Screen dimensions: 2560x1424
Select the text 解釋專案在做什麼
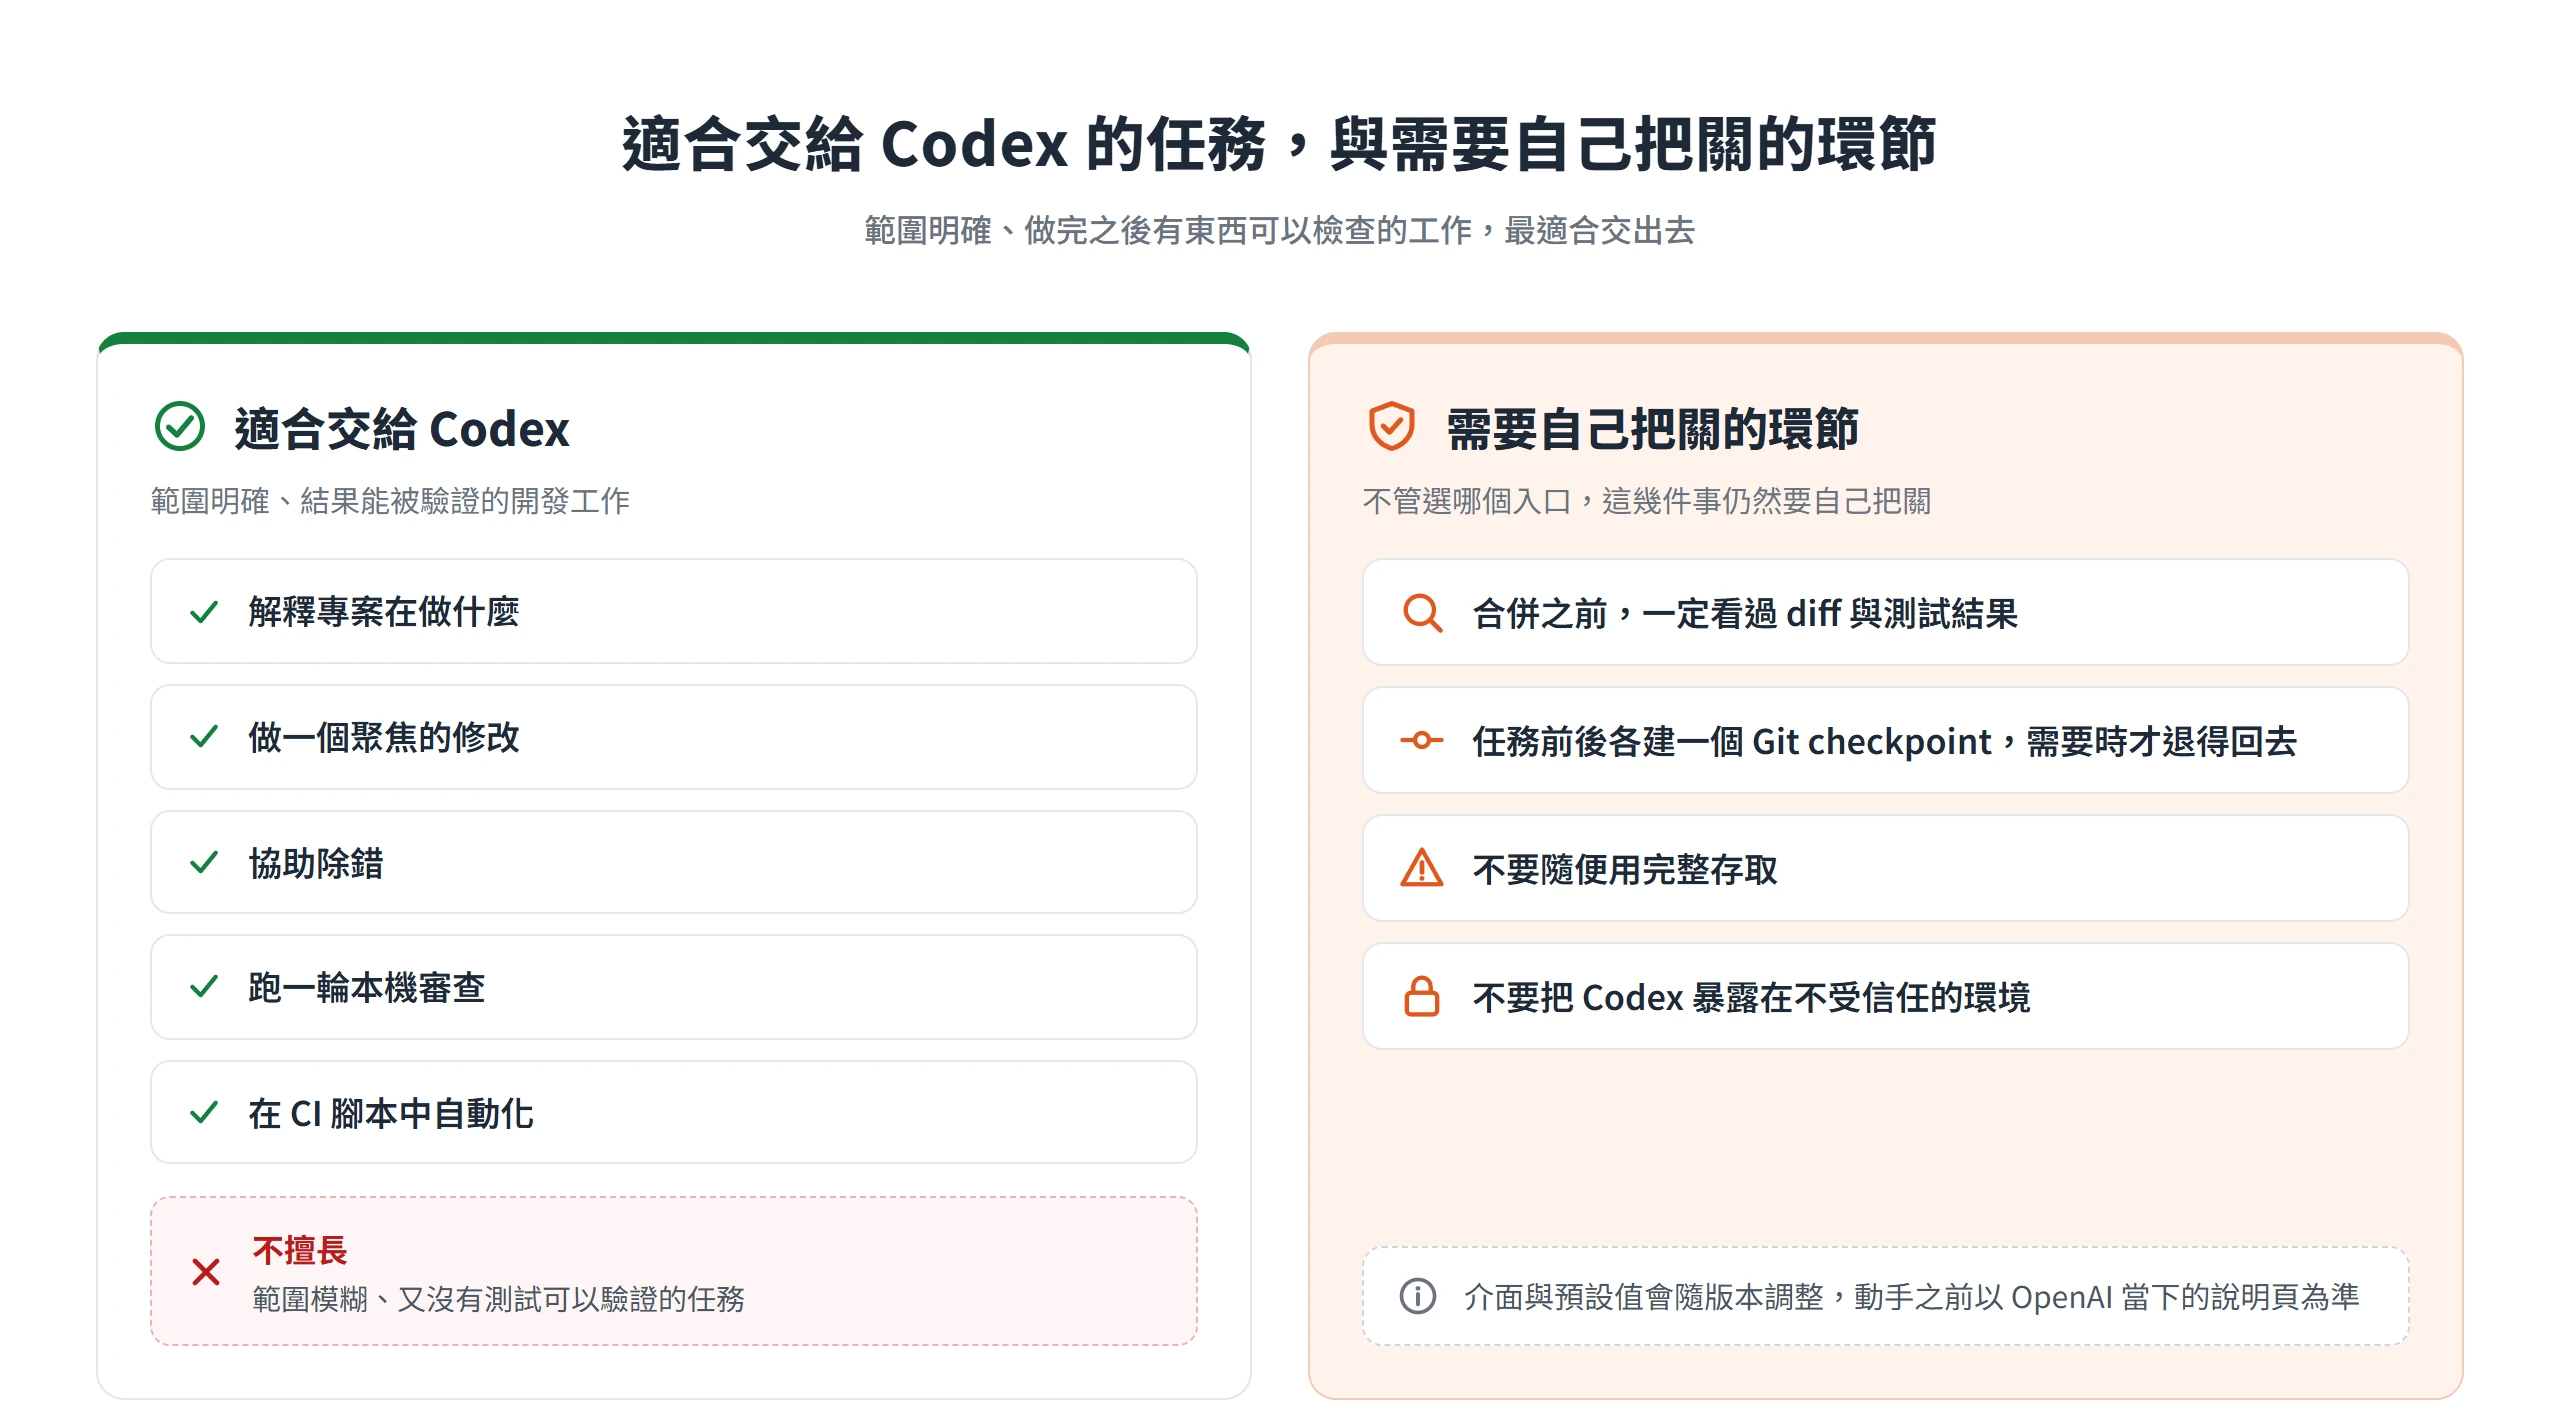[x=384, y=612]
